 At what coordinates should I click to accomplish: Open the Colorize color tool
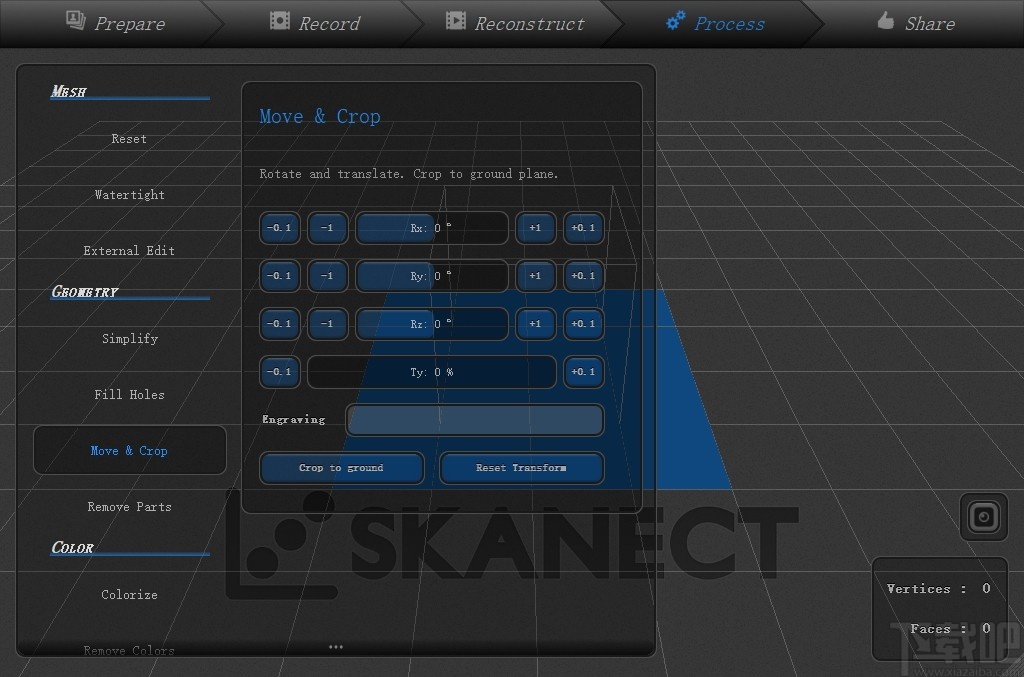[x=129, y=595]
